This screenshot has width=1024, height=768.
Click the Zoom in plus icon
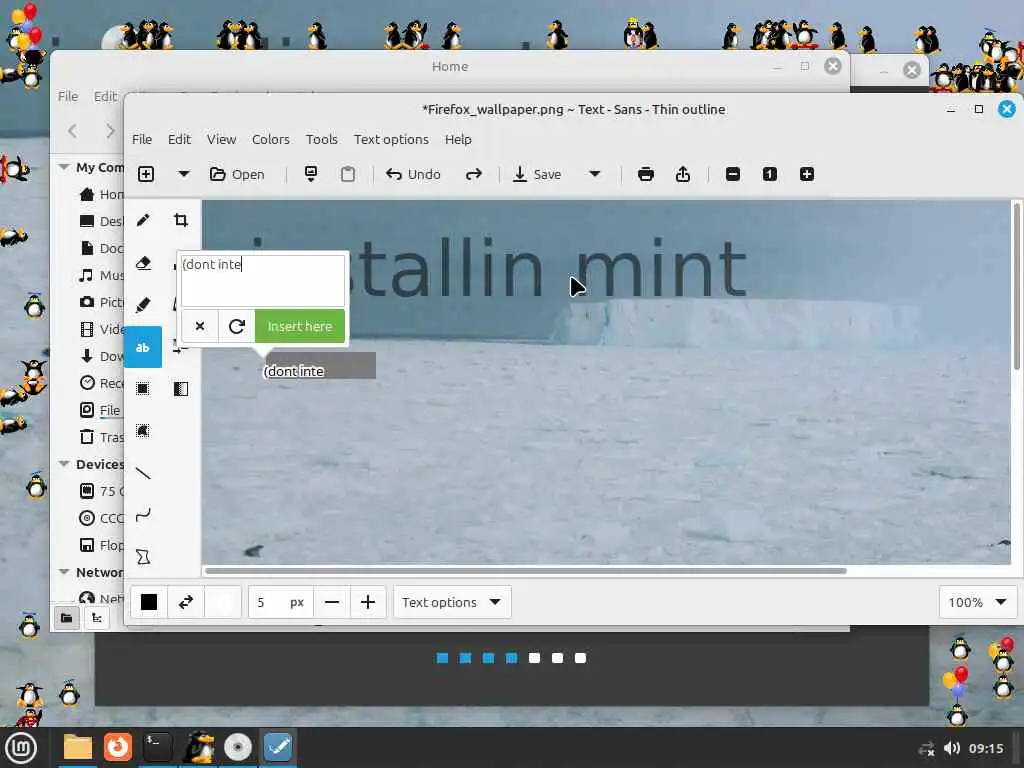(x=807, y=174)
